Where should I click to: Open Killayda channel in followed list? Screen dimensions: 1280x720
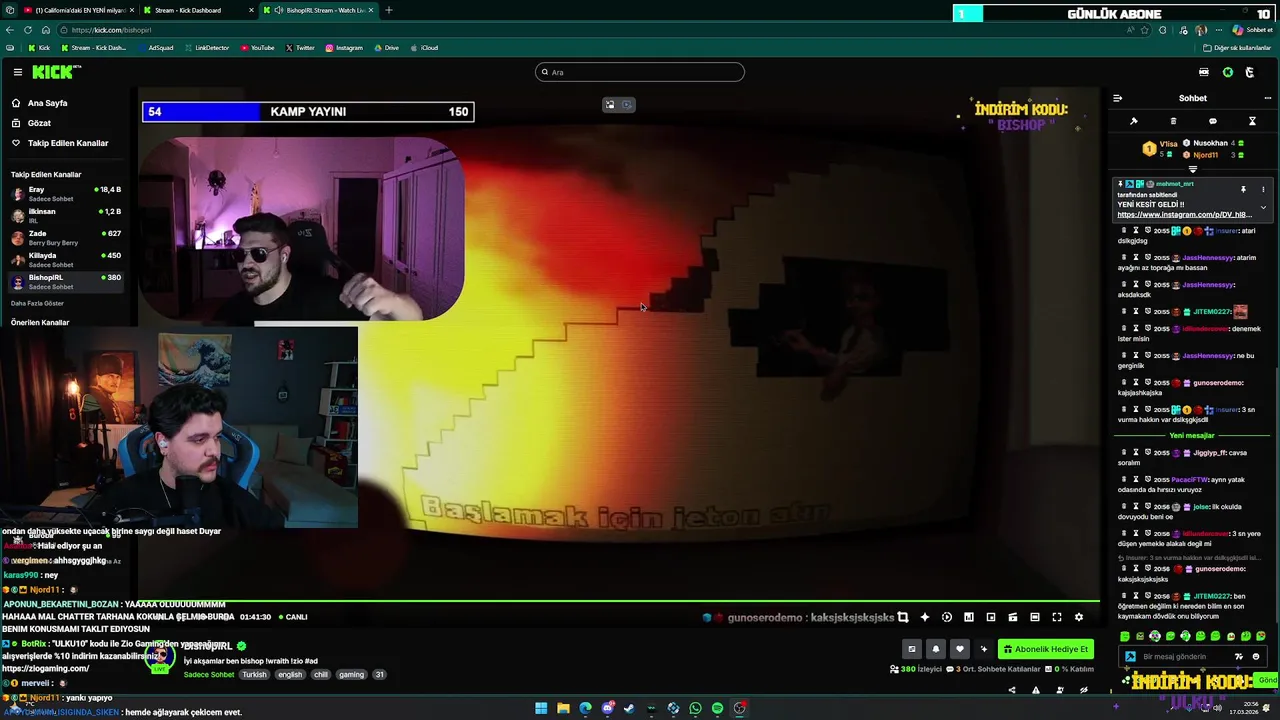[64, 259]
